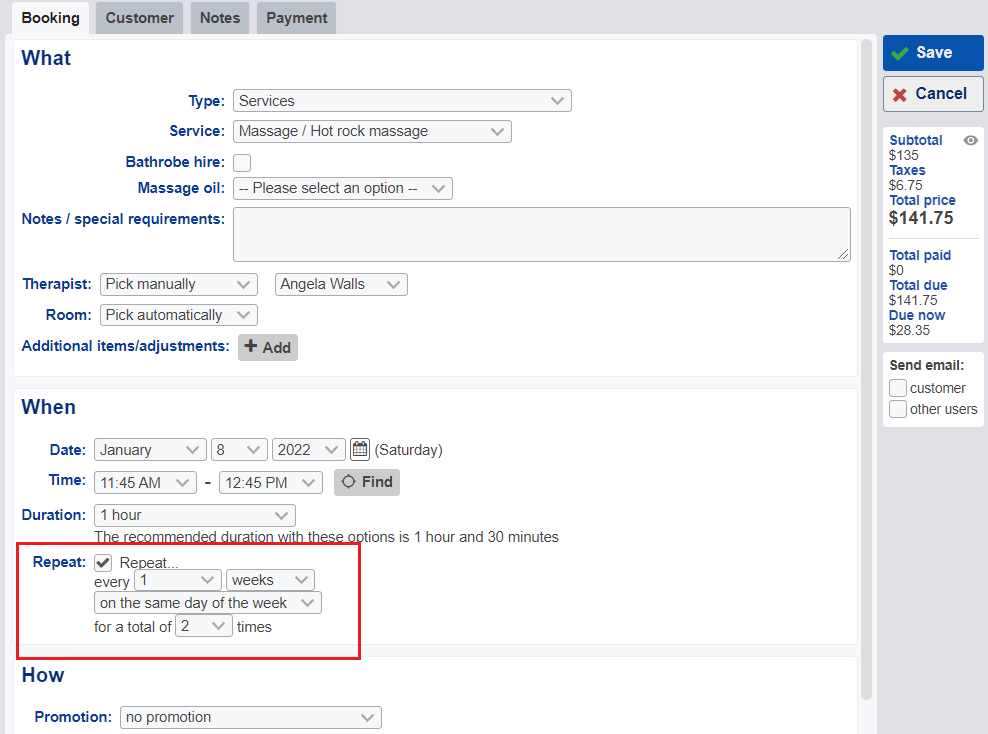Click the Total due $141.75 amount
The image size is (988, 734).
913,301
